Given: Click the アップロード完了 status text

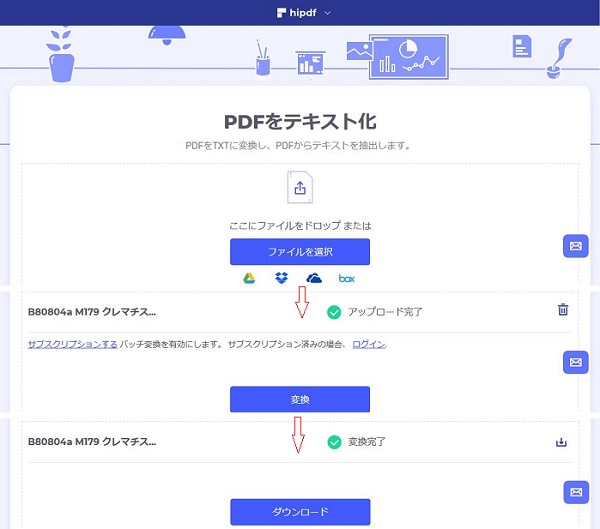Looking at the screenshot, I should (385, 312).
